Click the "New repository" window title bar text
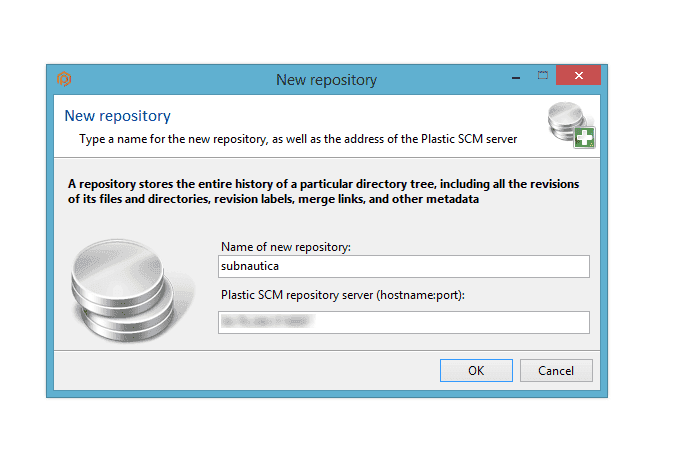The image size is (700, 460). point(326,79)
